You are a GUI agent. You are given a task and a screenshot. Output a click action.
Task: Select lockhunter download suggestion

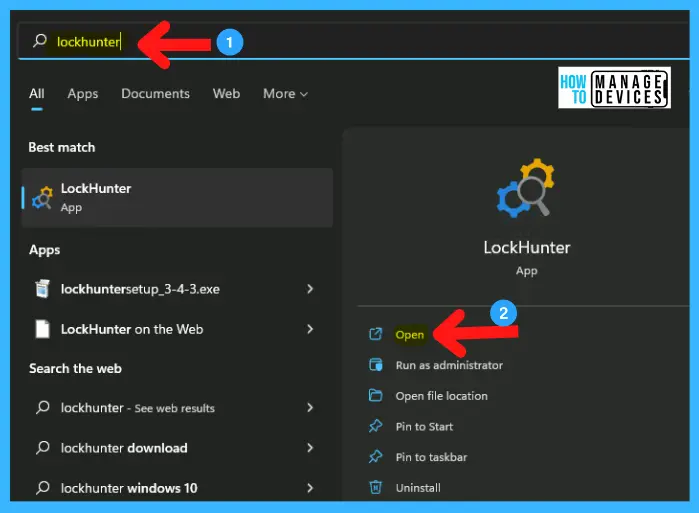[176, 447]
